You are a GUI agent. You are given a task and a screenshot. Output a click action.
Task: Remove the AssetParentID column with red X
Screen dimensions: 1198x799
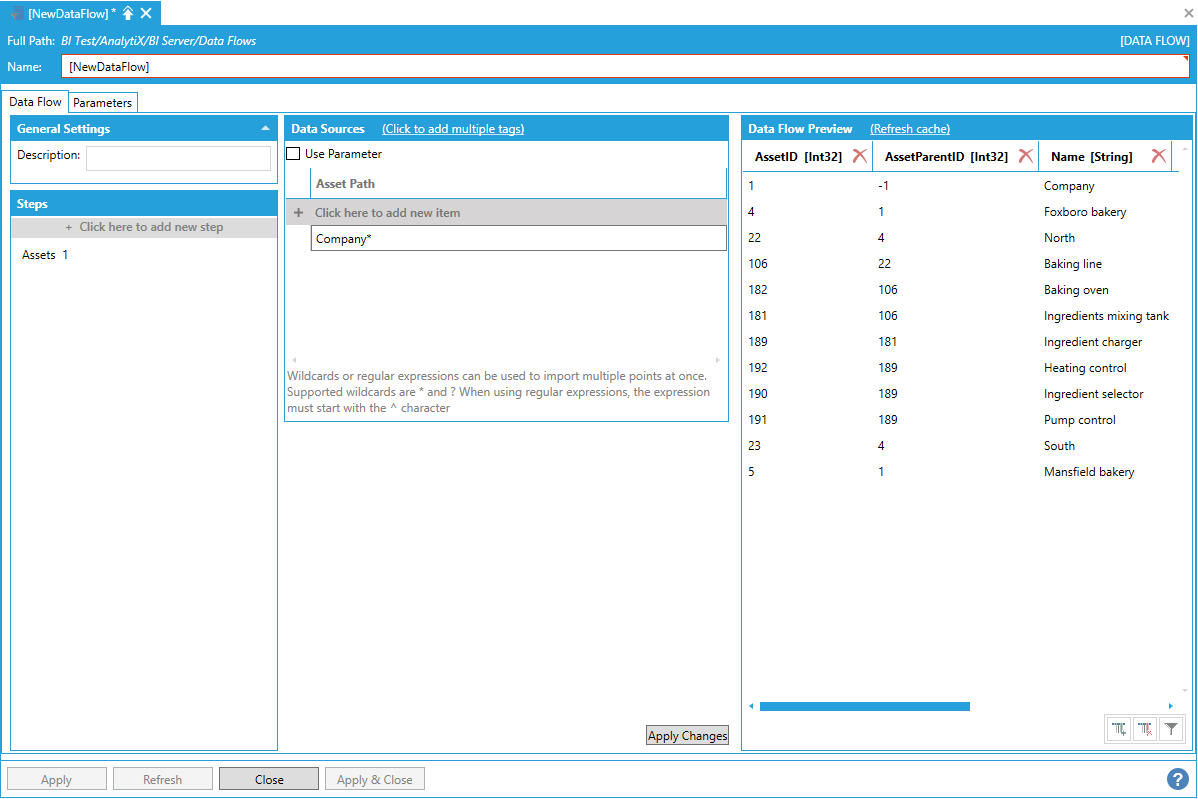click(x=1025, y=156)
